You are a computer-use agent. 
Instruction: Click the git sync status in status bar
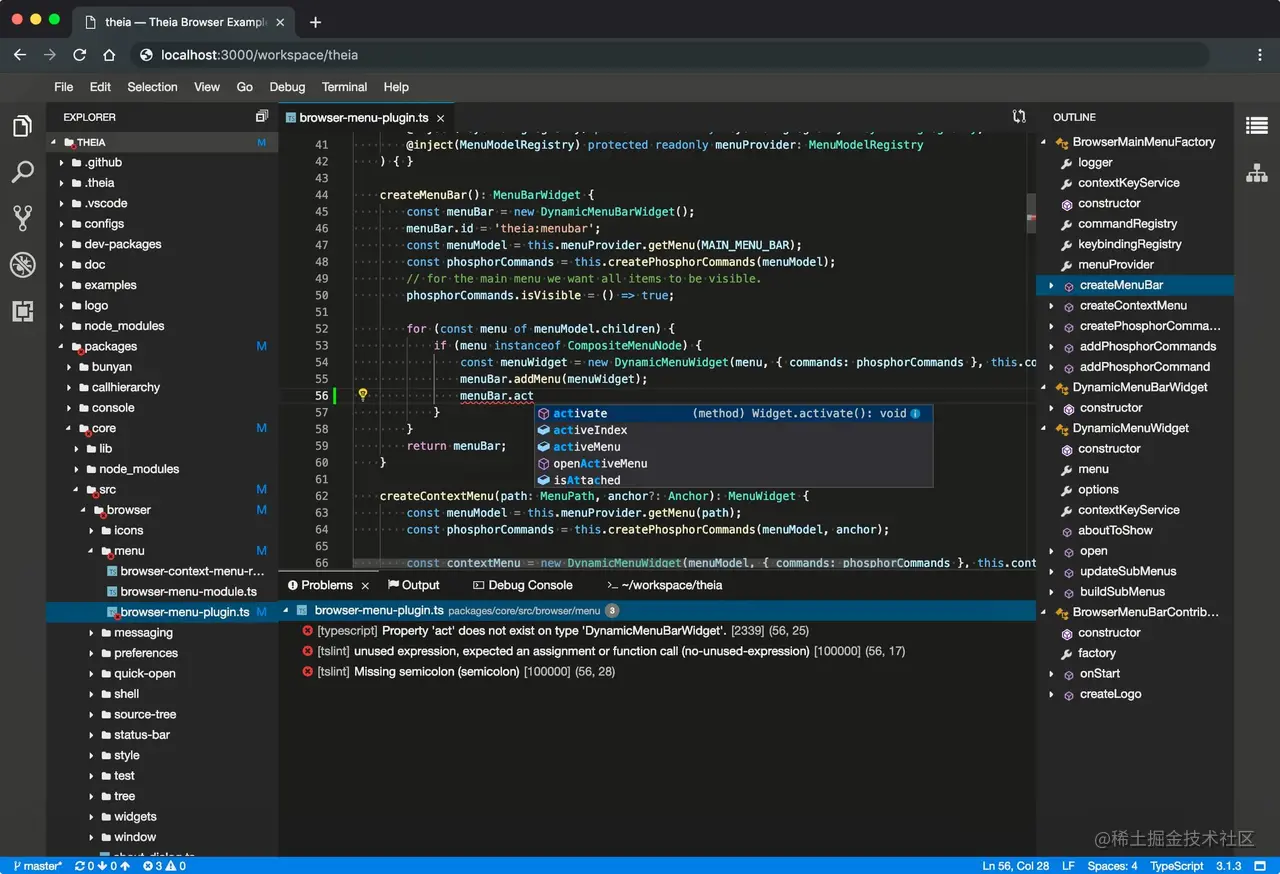tap(102, 866)
